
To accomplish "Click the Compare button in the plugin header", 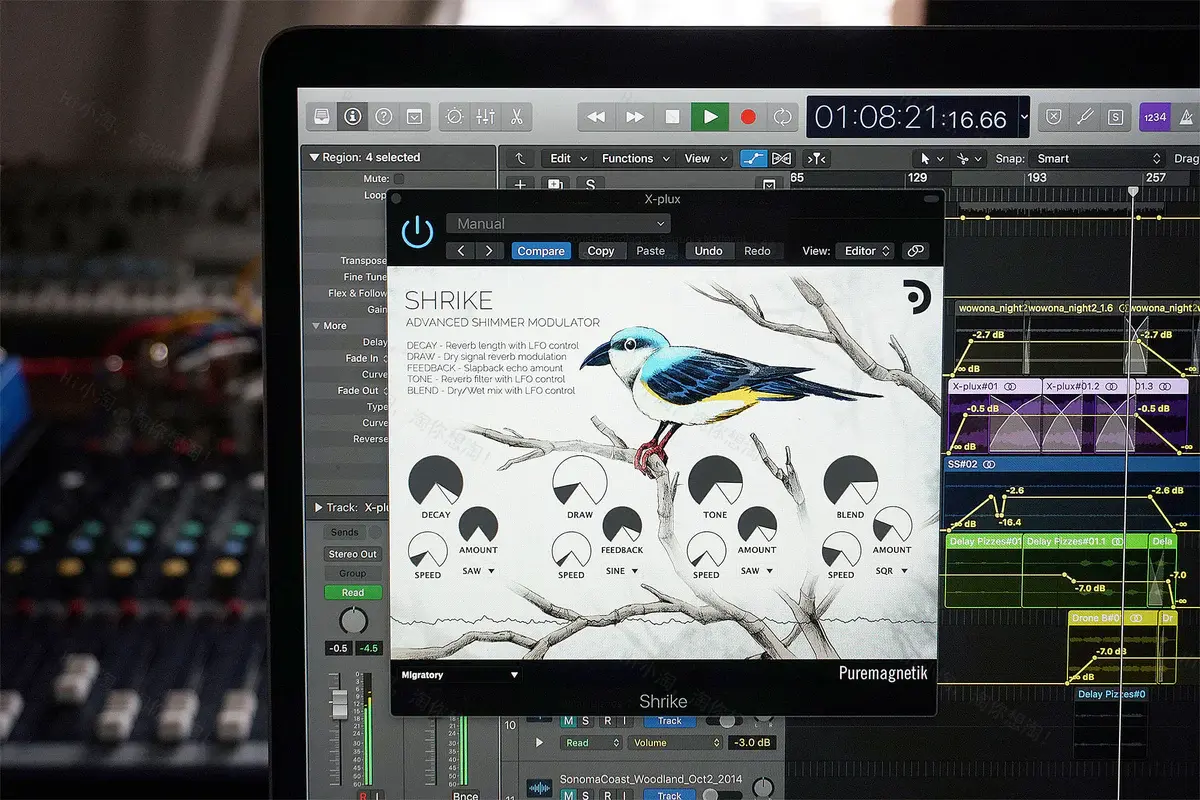I will click(541, 251).
